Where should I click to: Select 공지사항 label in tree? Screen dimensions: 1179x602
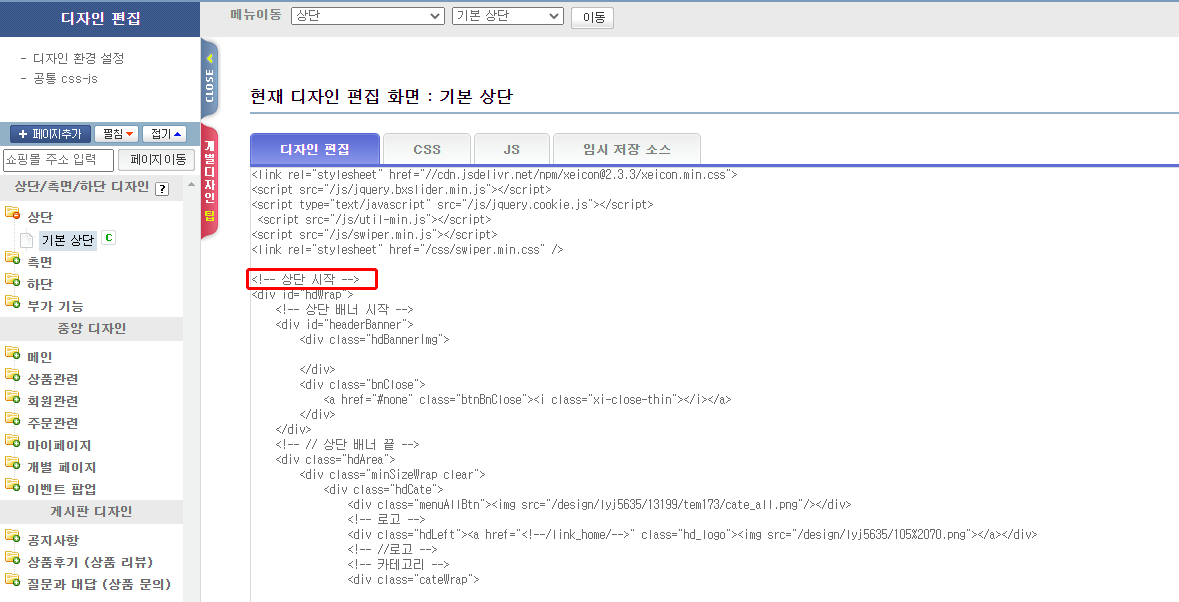point(53,540)
